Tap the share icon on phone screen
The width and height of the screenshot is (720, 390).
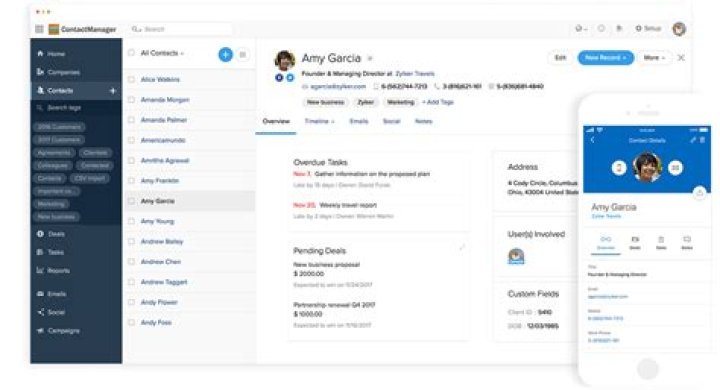699,193
